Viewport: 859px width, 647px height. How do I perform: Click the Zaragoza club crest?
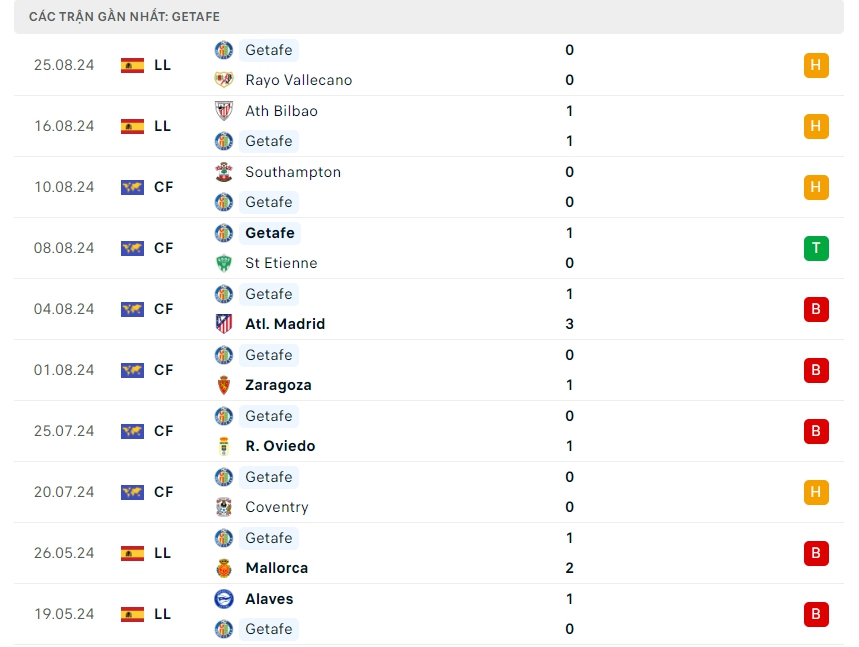click(224, 385)
